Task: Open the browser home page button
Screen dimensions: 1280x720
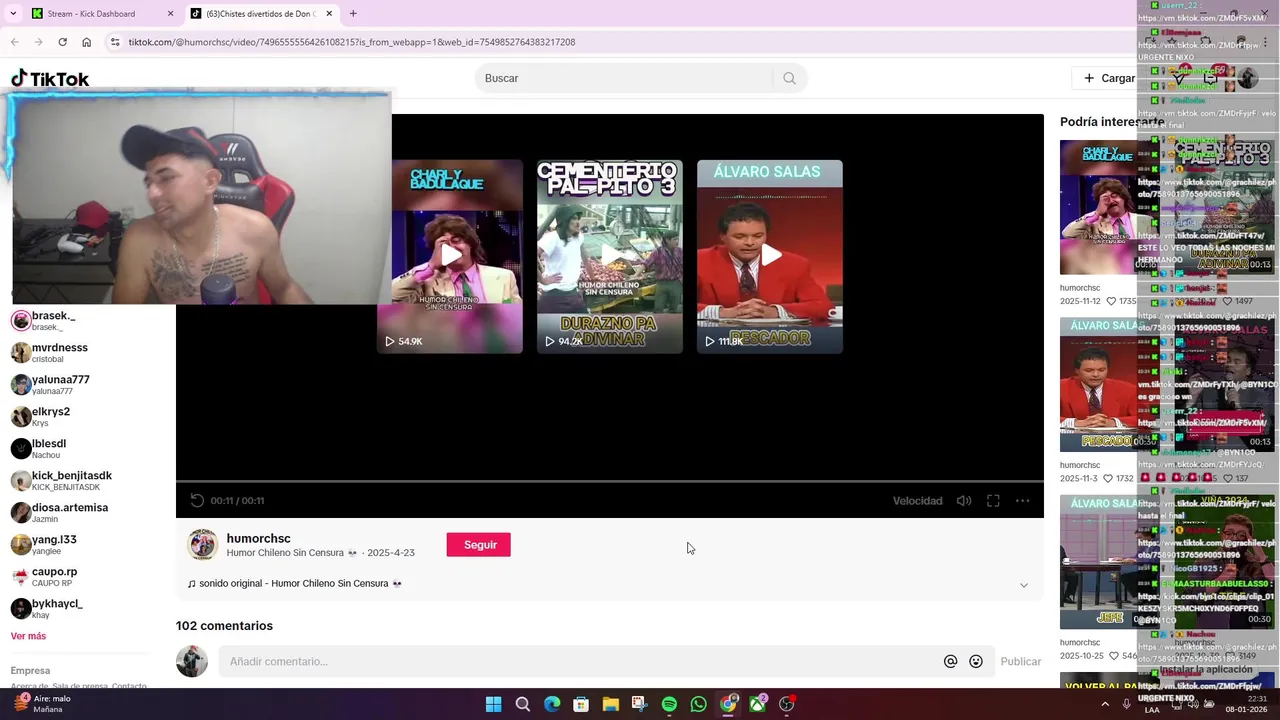Action: [x=86, y=42]
